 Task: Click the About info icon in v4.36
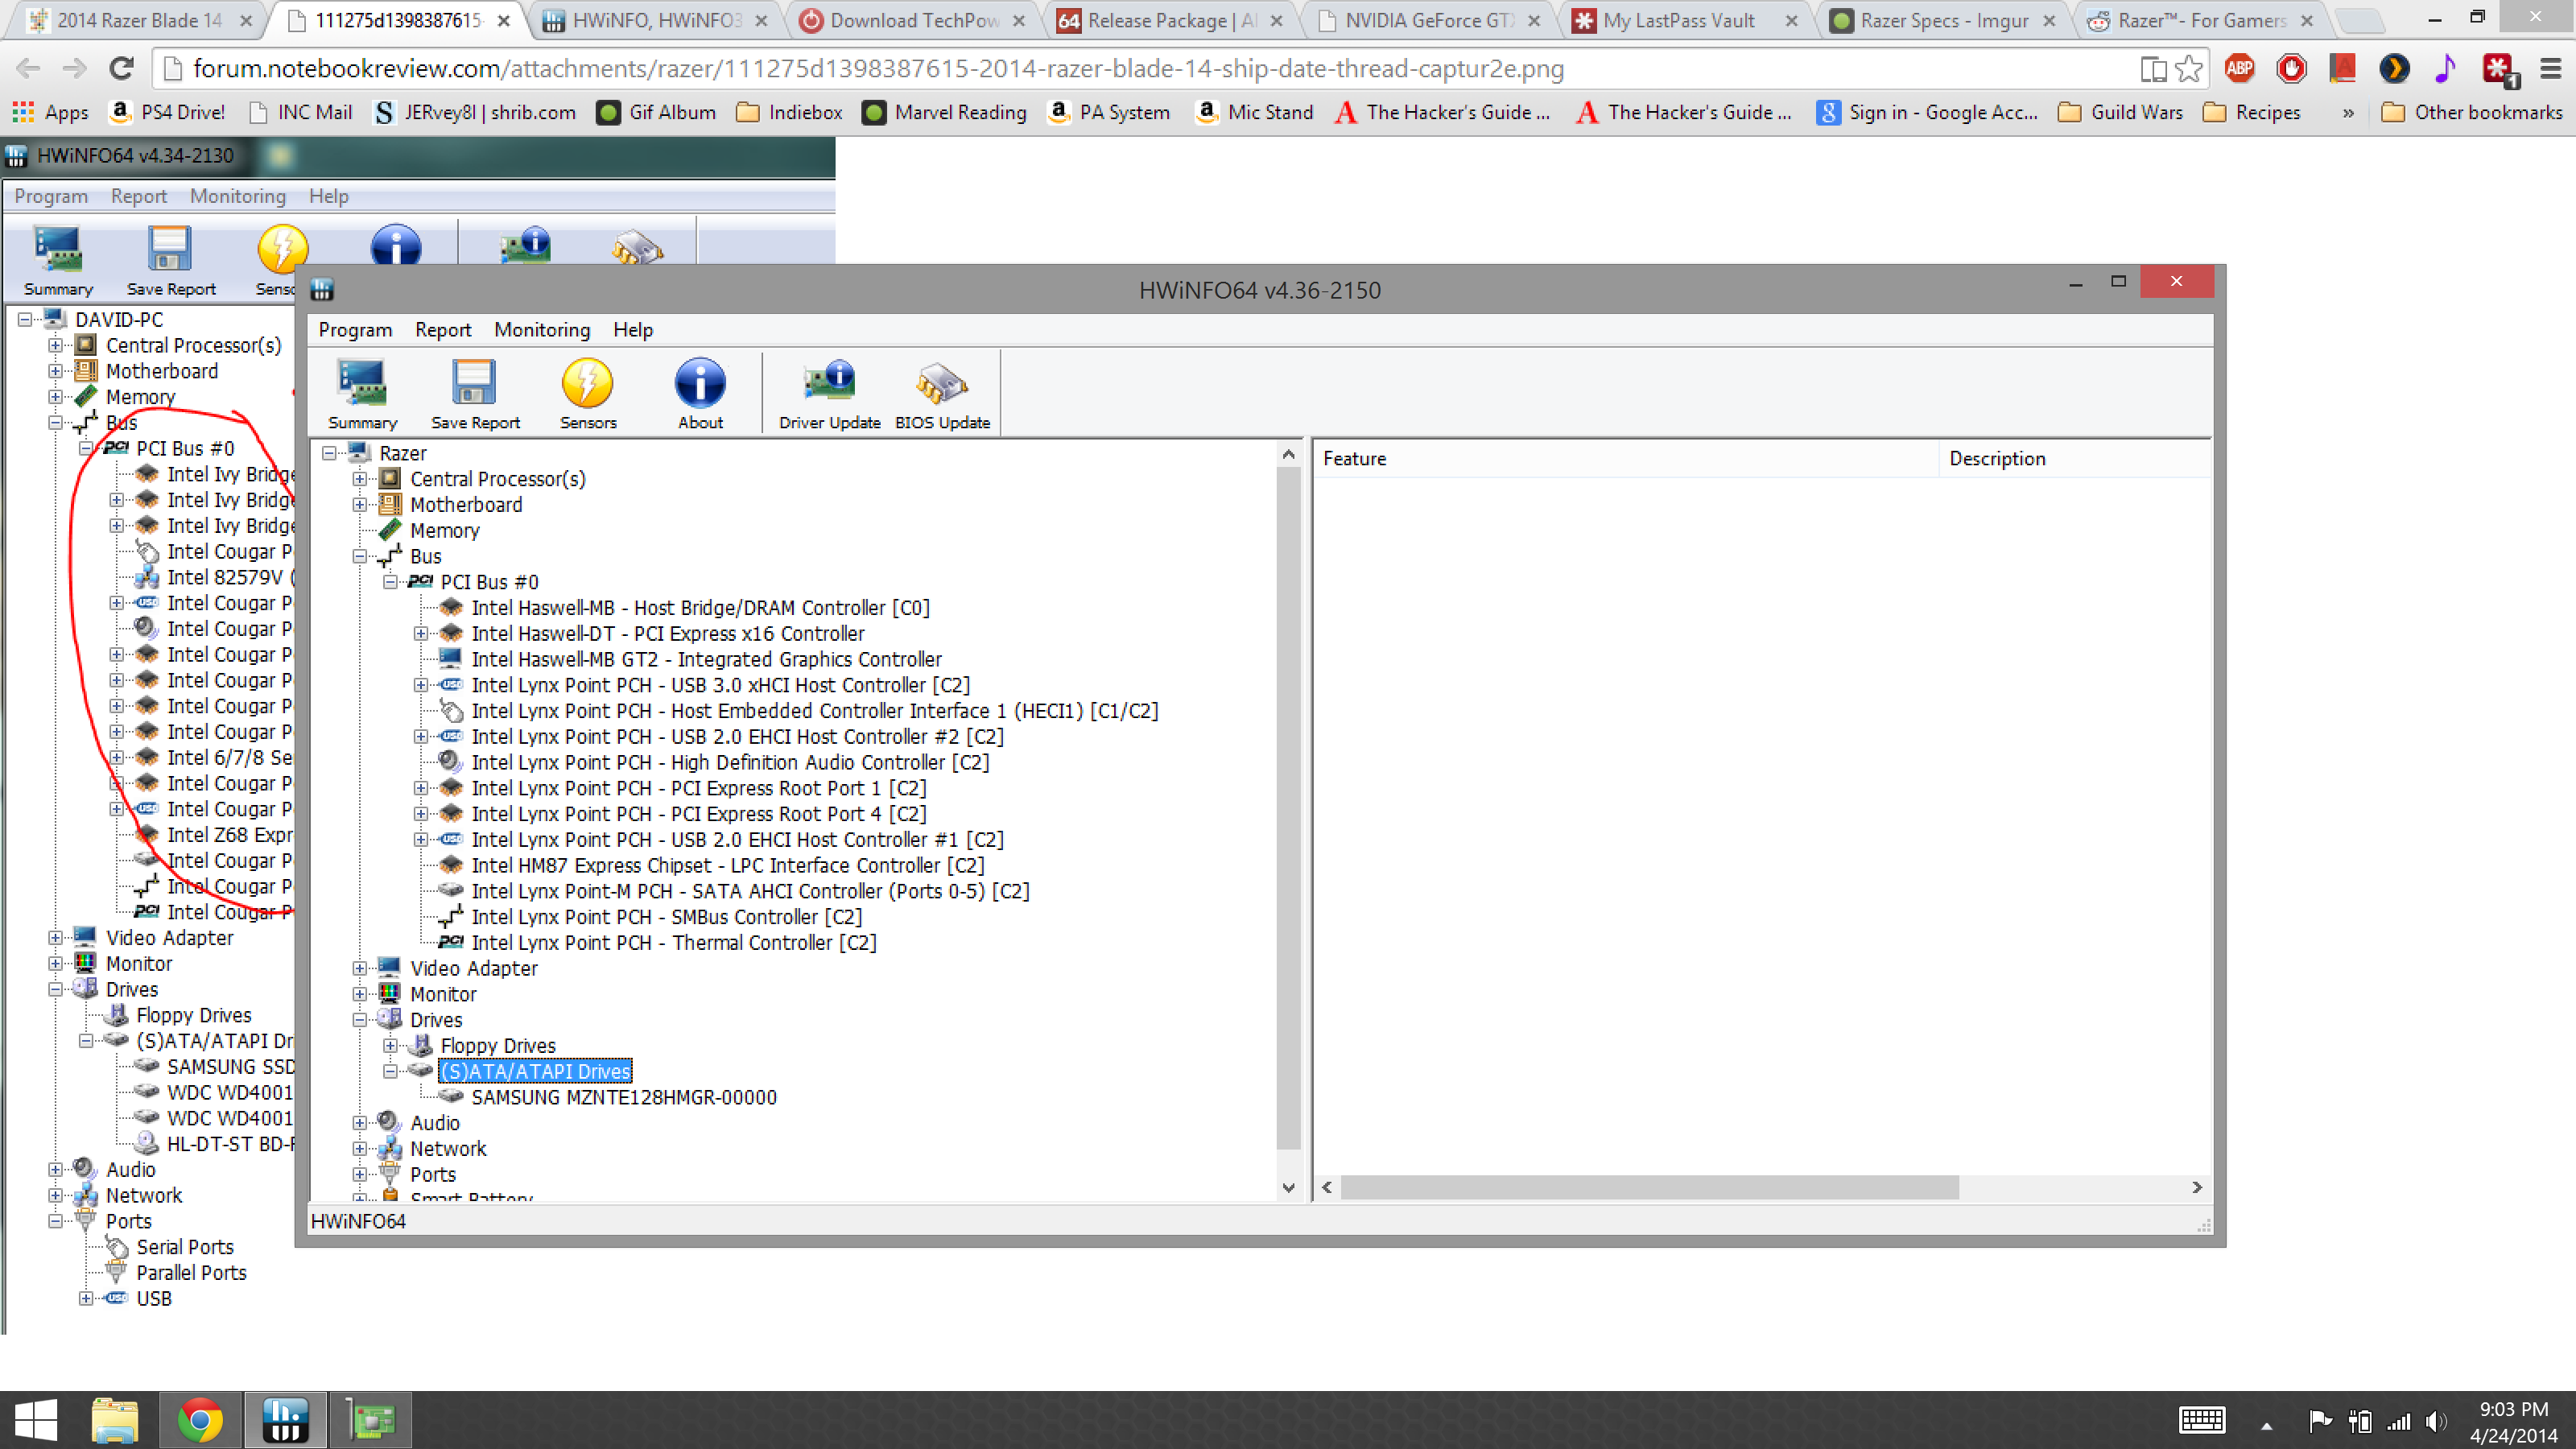click(700, 395)
